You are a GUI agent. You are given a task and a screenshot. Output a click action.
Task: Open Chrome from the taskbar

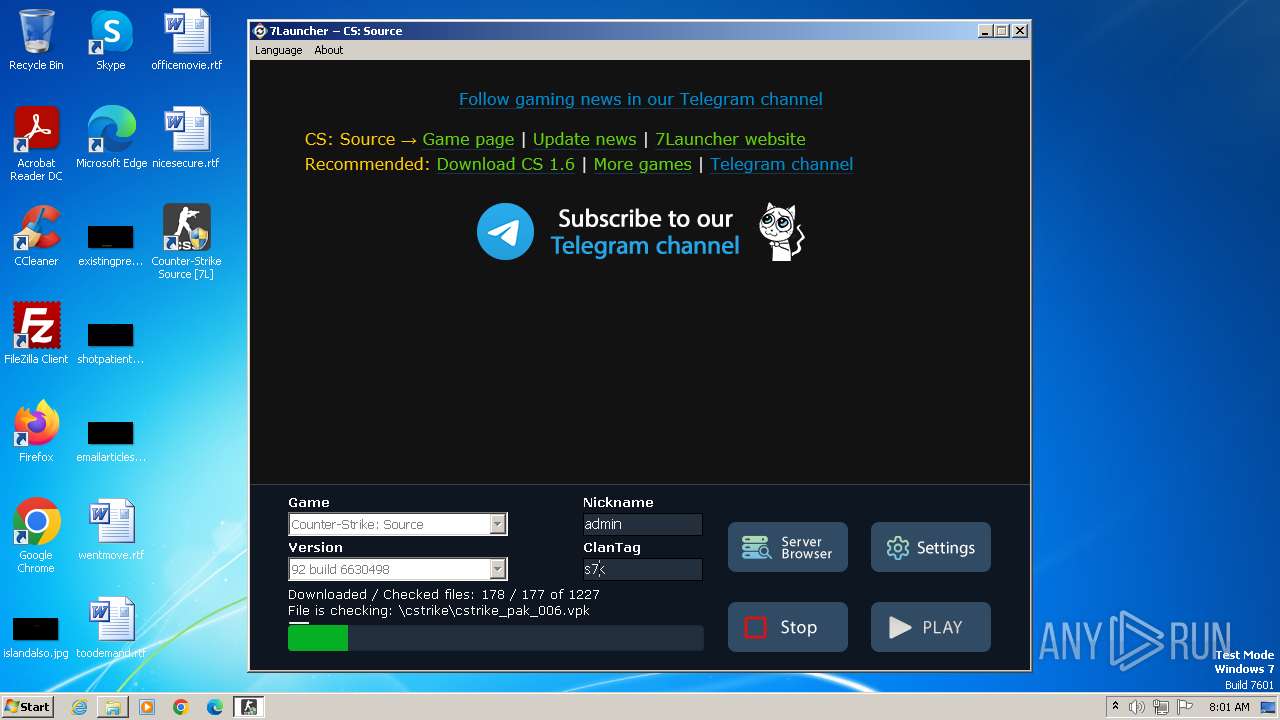pos(181,707)
